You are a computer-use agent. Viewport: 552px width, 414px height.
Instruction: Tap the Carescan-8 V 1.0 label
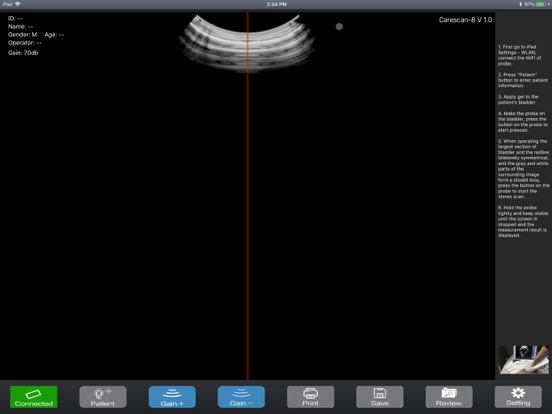pos(465,20)
